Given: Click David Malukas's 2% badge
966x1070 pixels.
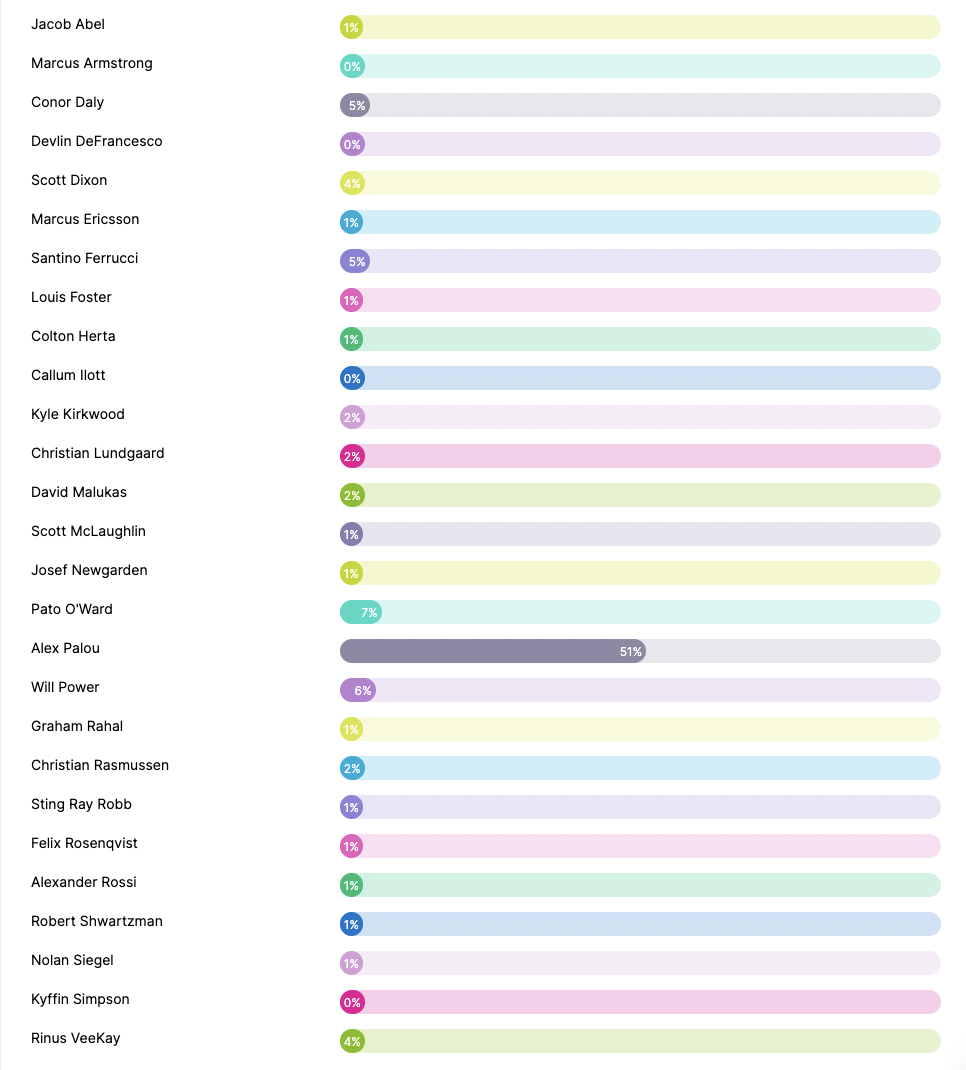Looking at the screenshot, I should (x=352, y=495).
